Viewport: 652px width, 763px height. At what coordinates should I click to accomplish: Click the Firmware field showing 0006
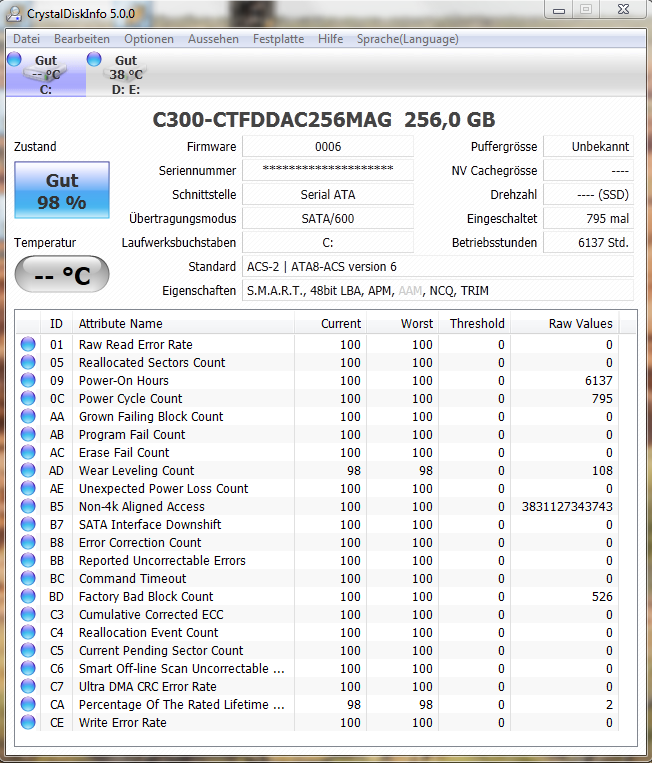[x=328, y=146]
